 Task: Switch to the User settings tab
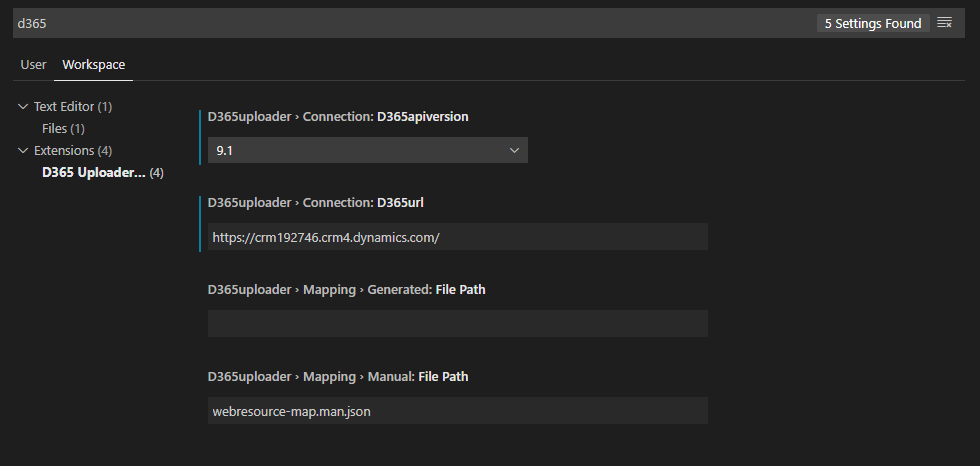33,64
